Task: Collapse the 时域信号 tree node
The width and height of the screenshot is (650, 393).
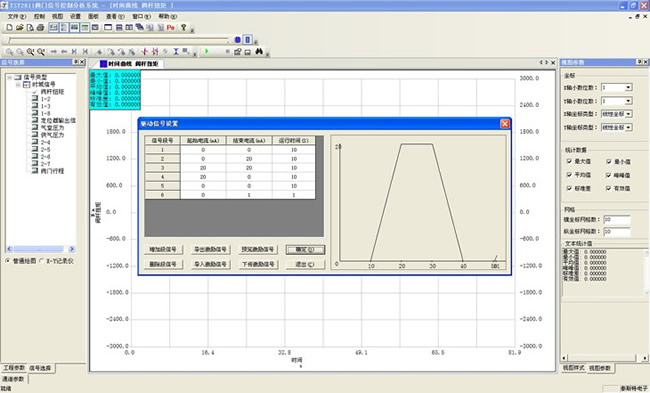Action: pyautogui.click(x=18, y=85)
